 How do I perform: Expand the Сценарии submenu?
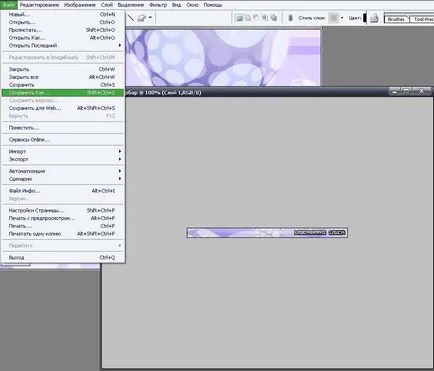point(63,179)
